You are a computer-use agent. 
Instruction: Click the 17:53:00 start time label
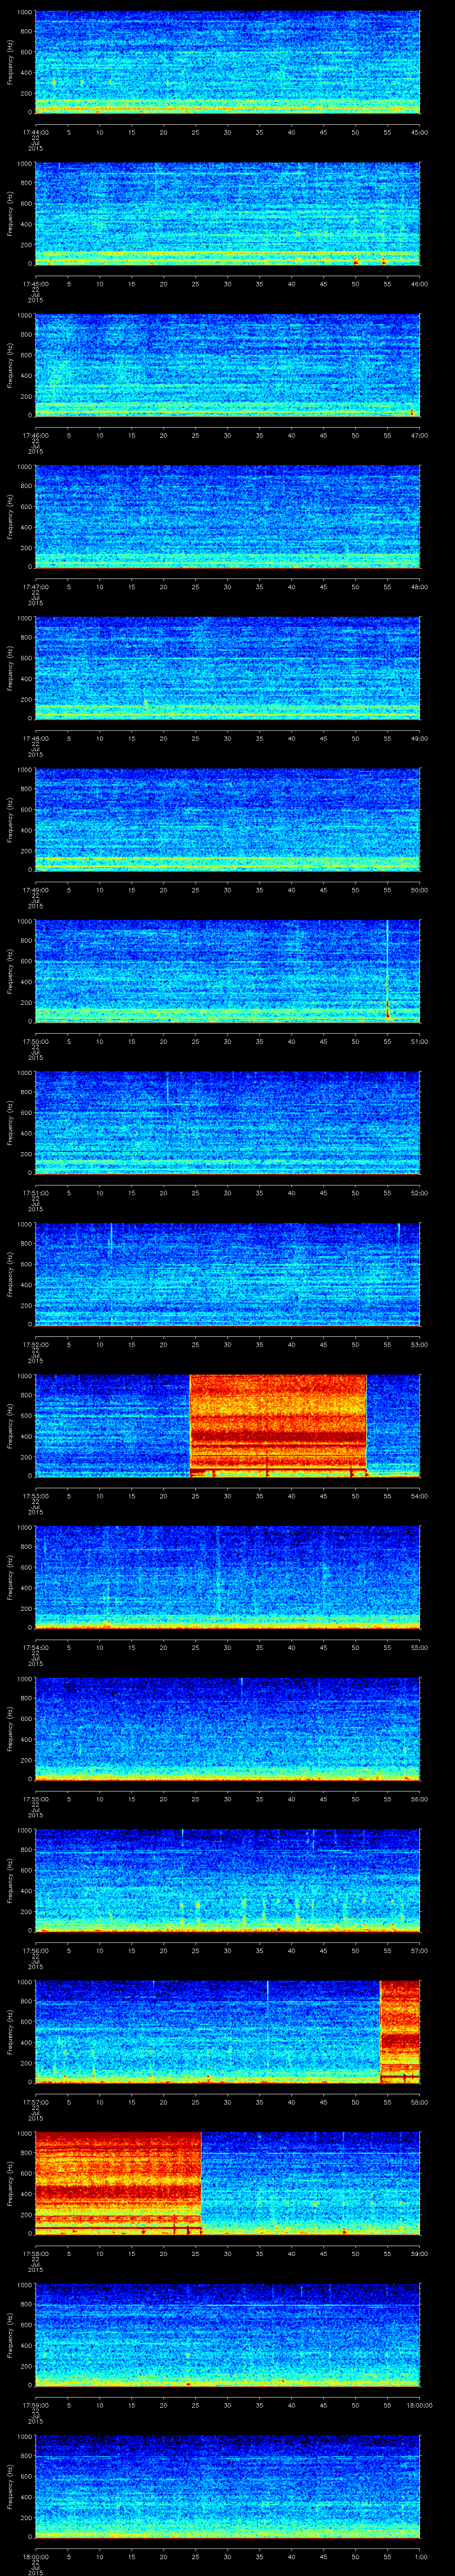[x=35, y=1496]
